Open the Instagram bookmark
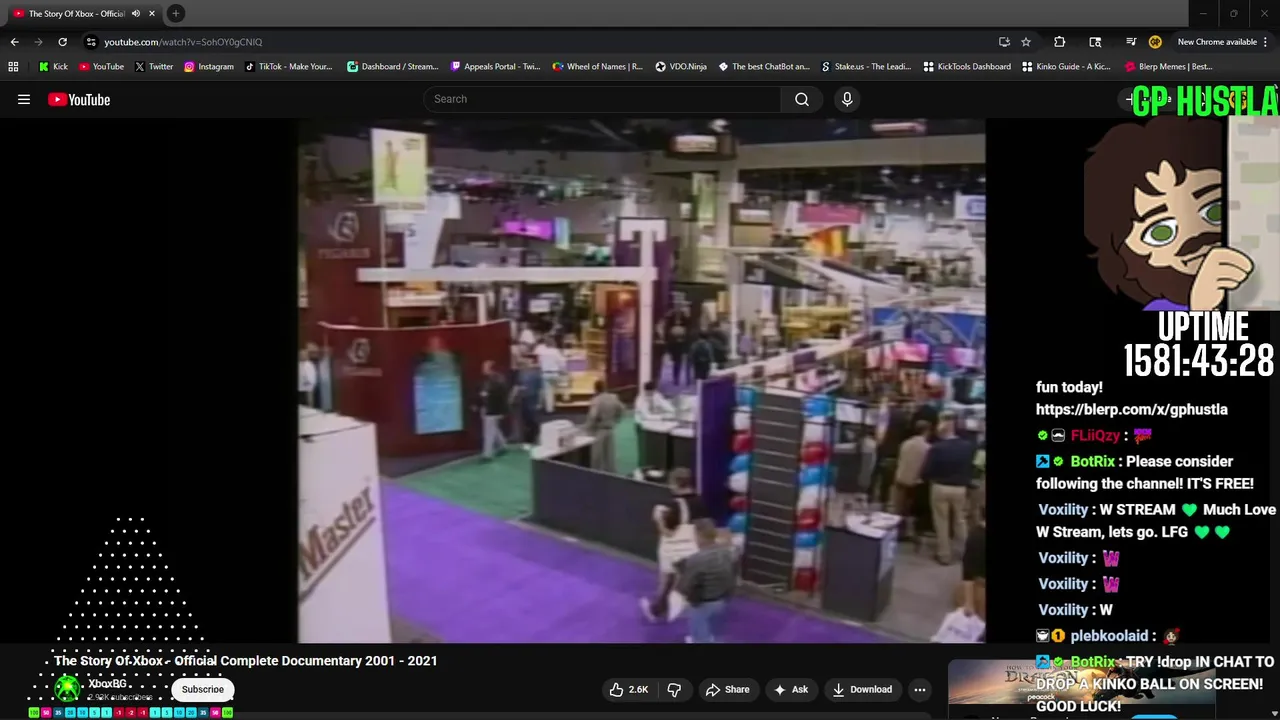Viewport: 1280px width, 720px height. [209, 67]
